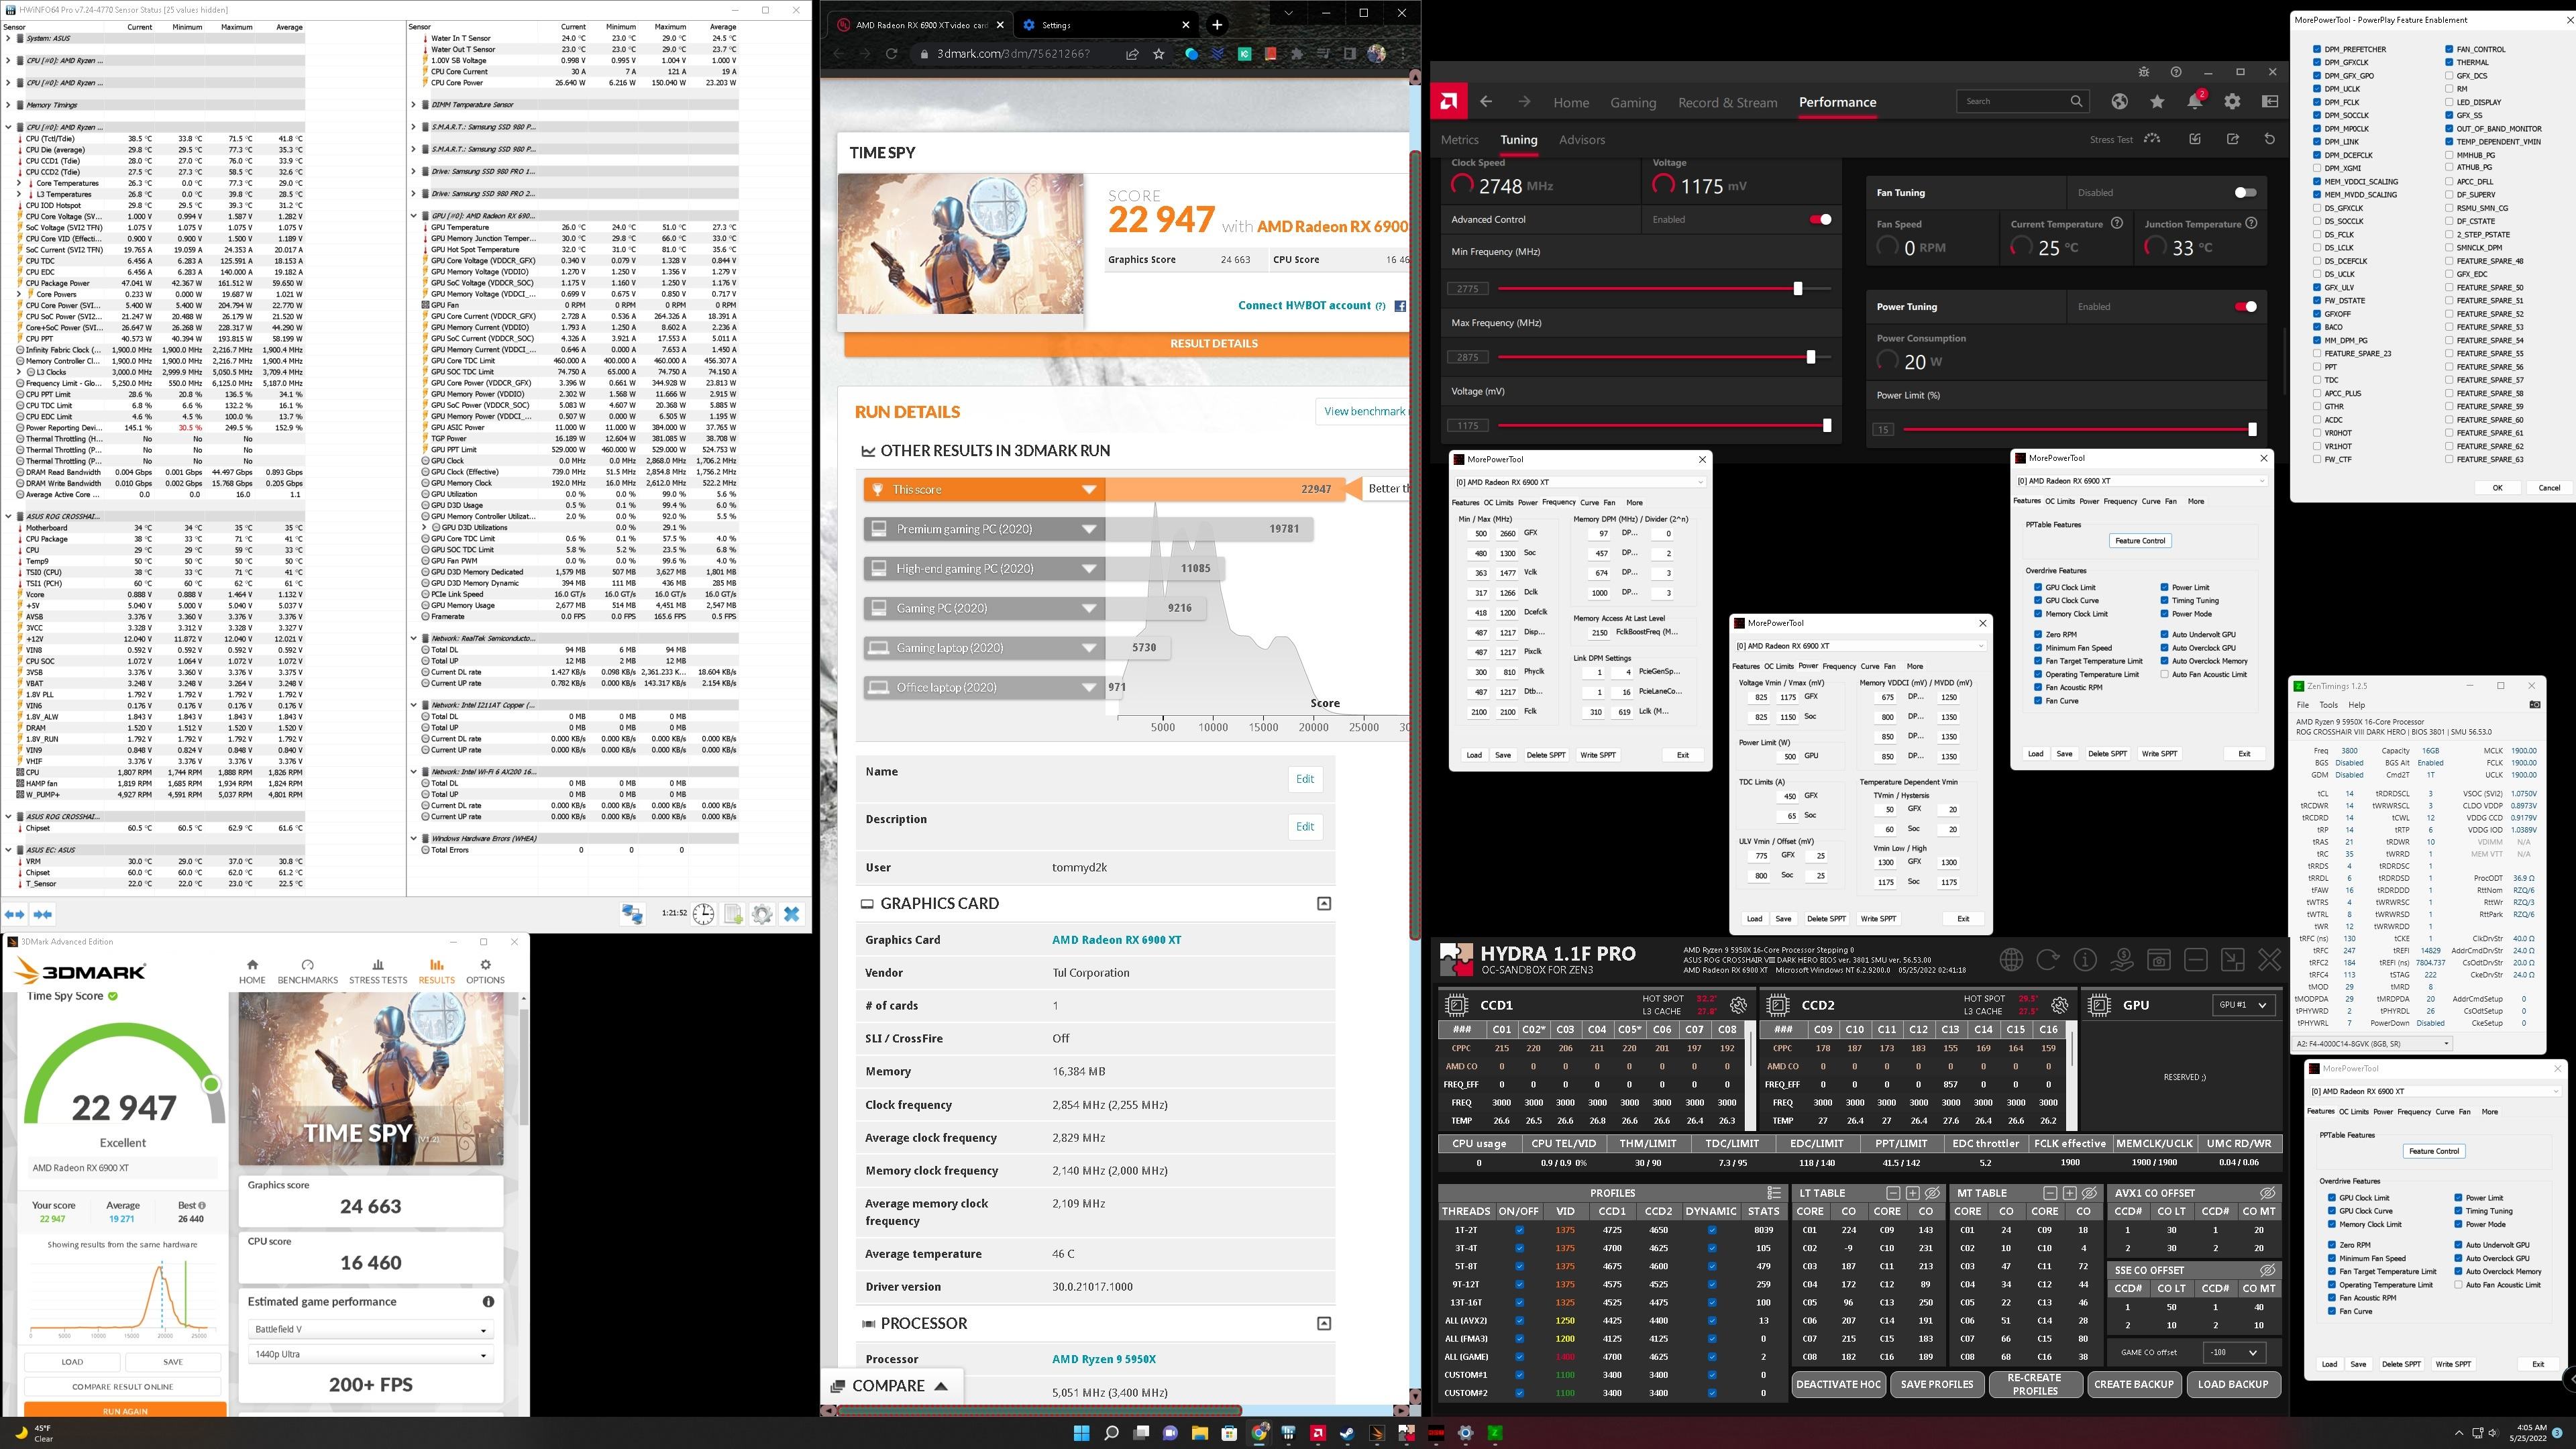Reset tuning with the circular arrow icon
Viewport: 2576px width, 1449px height.
pyautogui.click(x=2269, y=139)
